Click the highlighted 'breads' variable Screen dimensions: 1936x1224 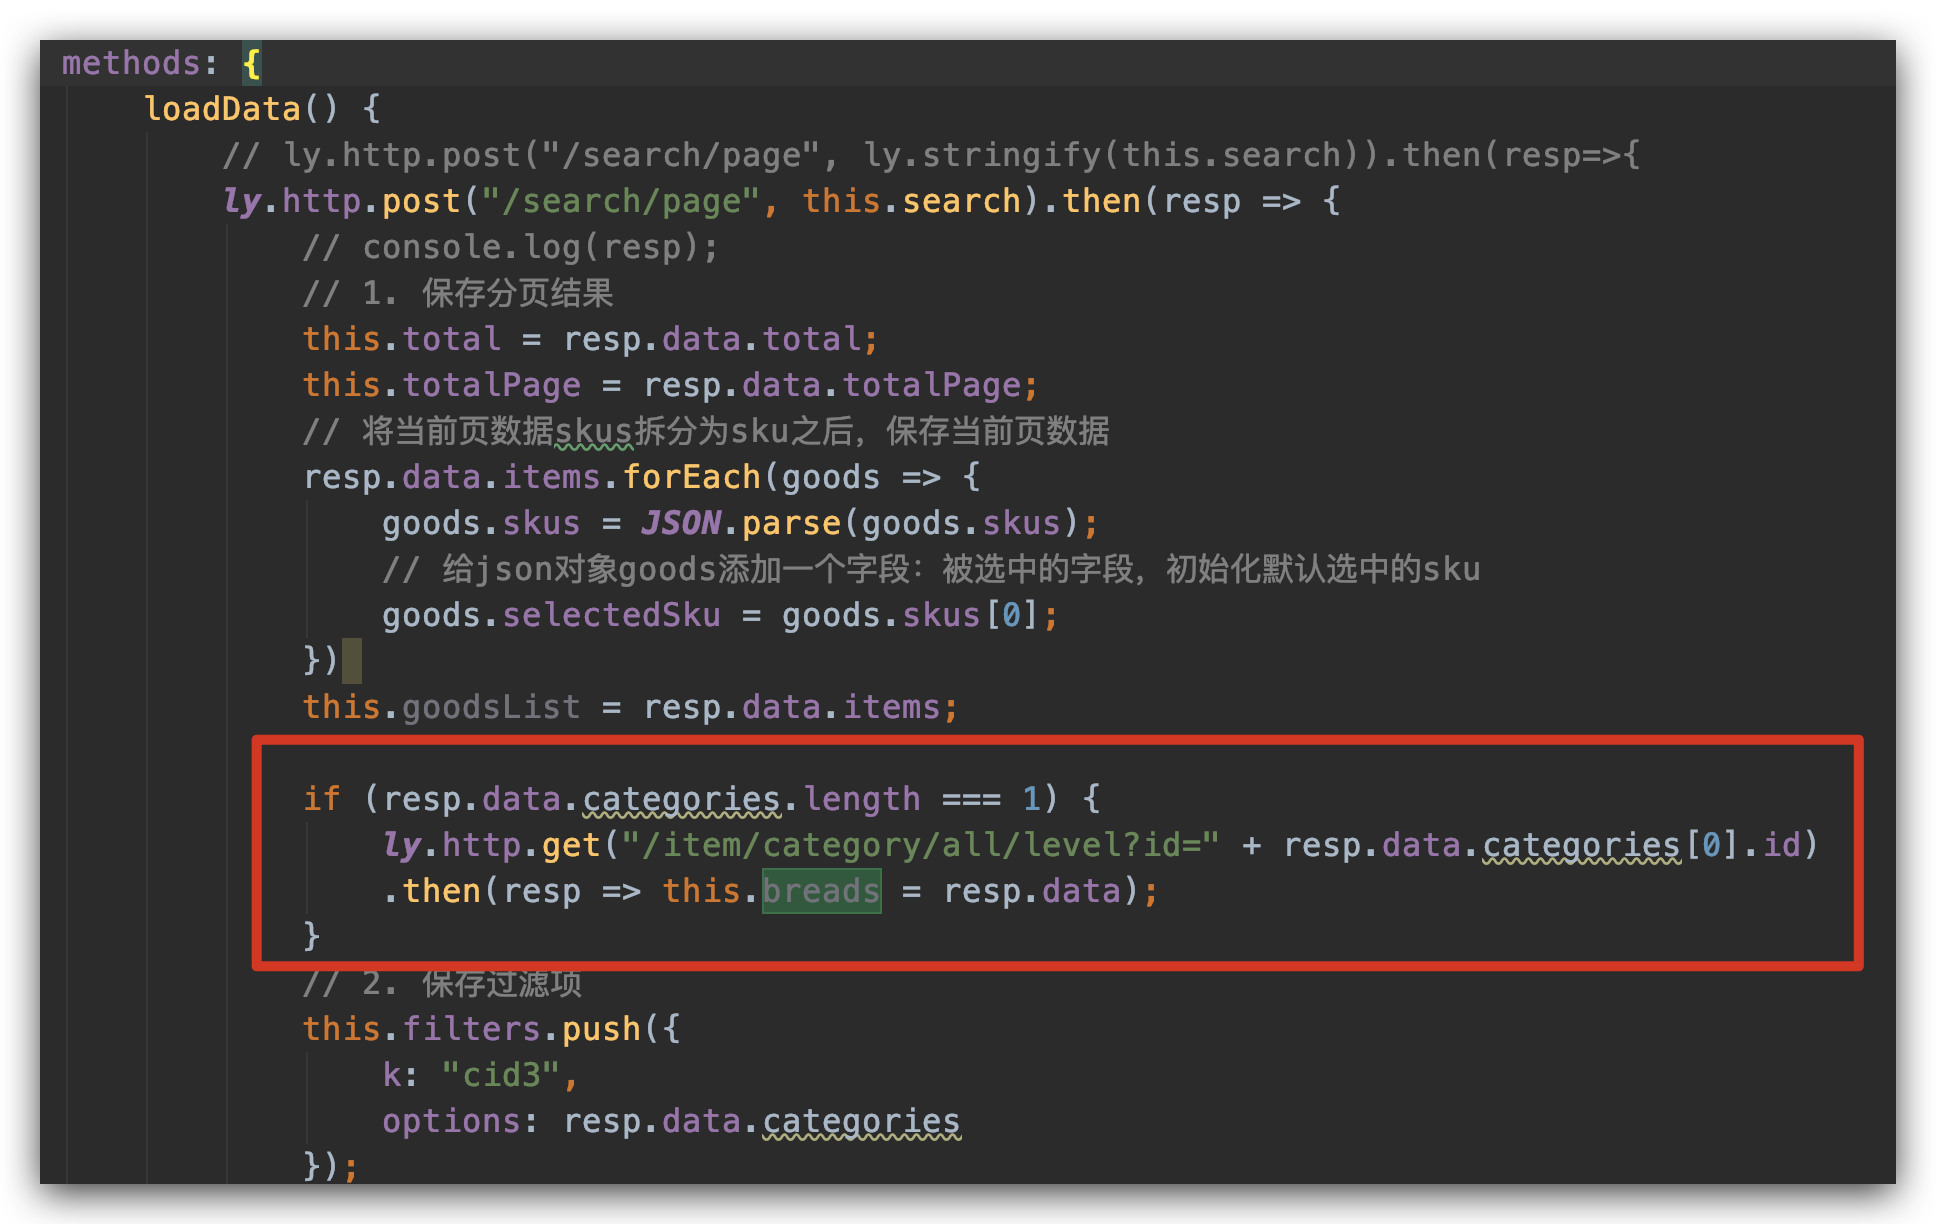pyautogui.click(x=821, y=890)
